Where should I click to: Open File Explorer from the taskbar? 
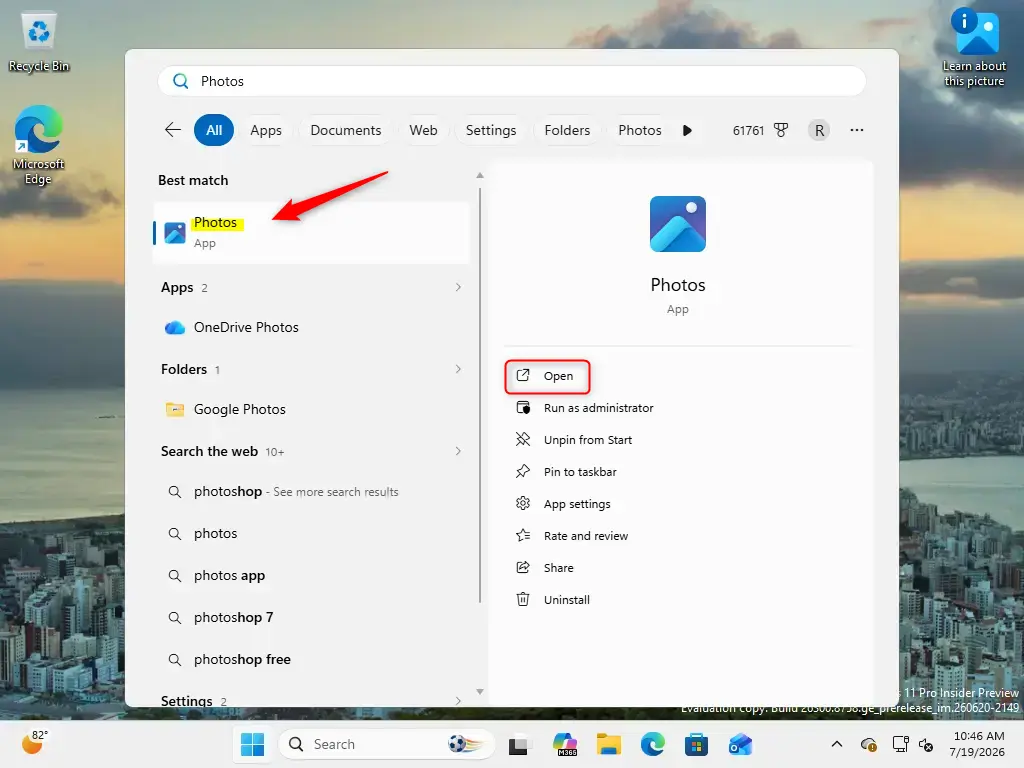609,744
